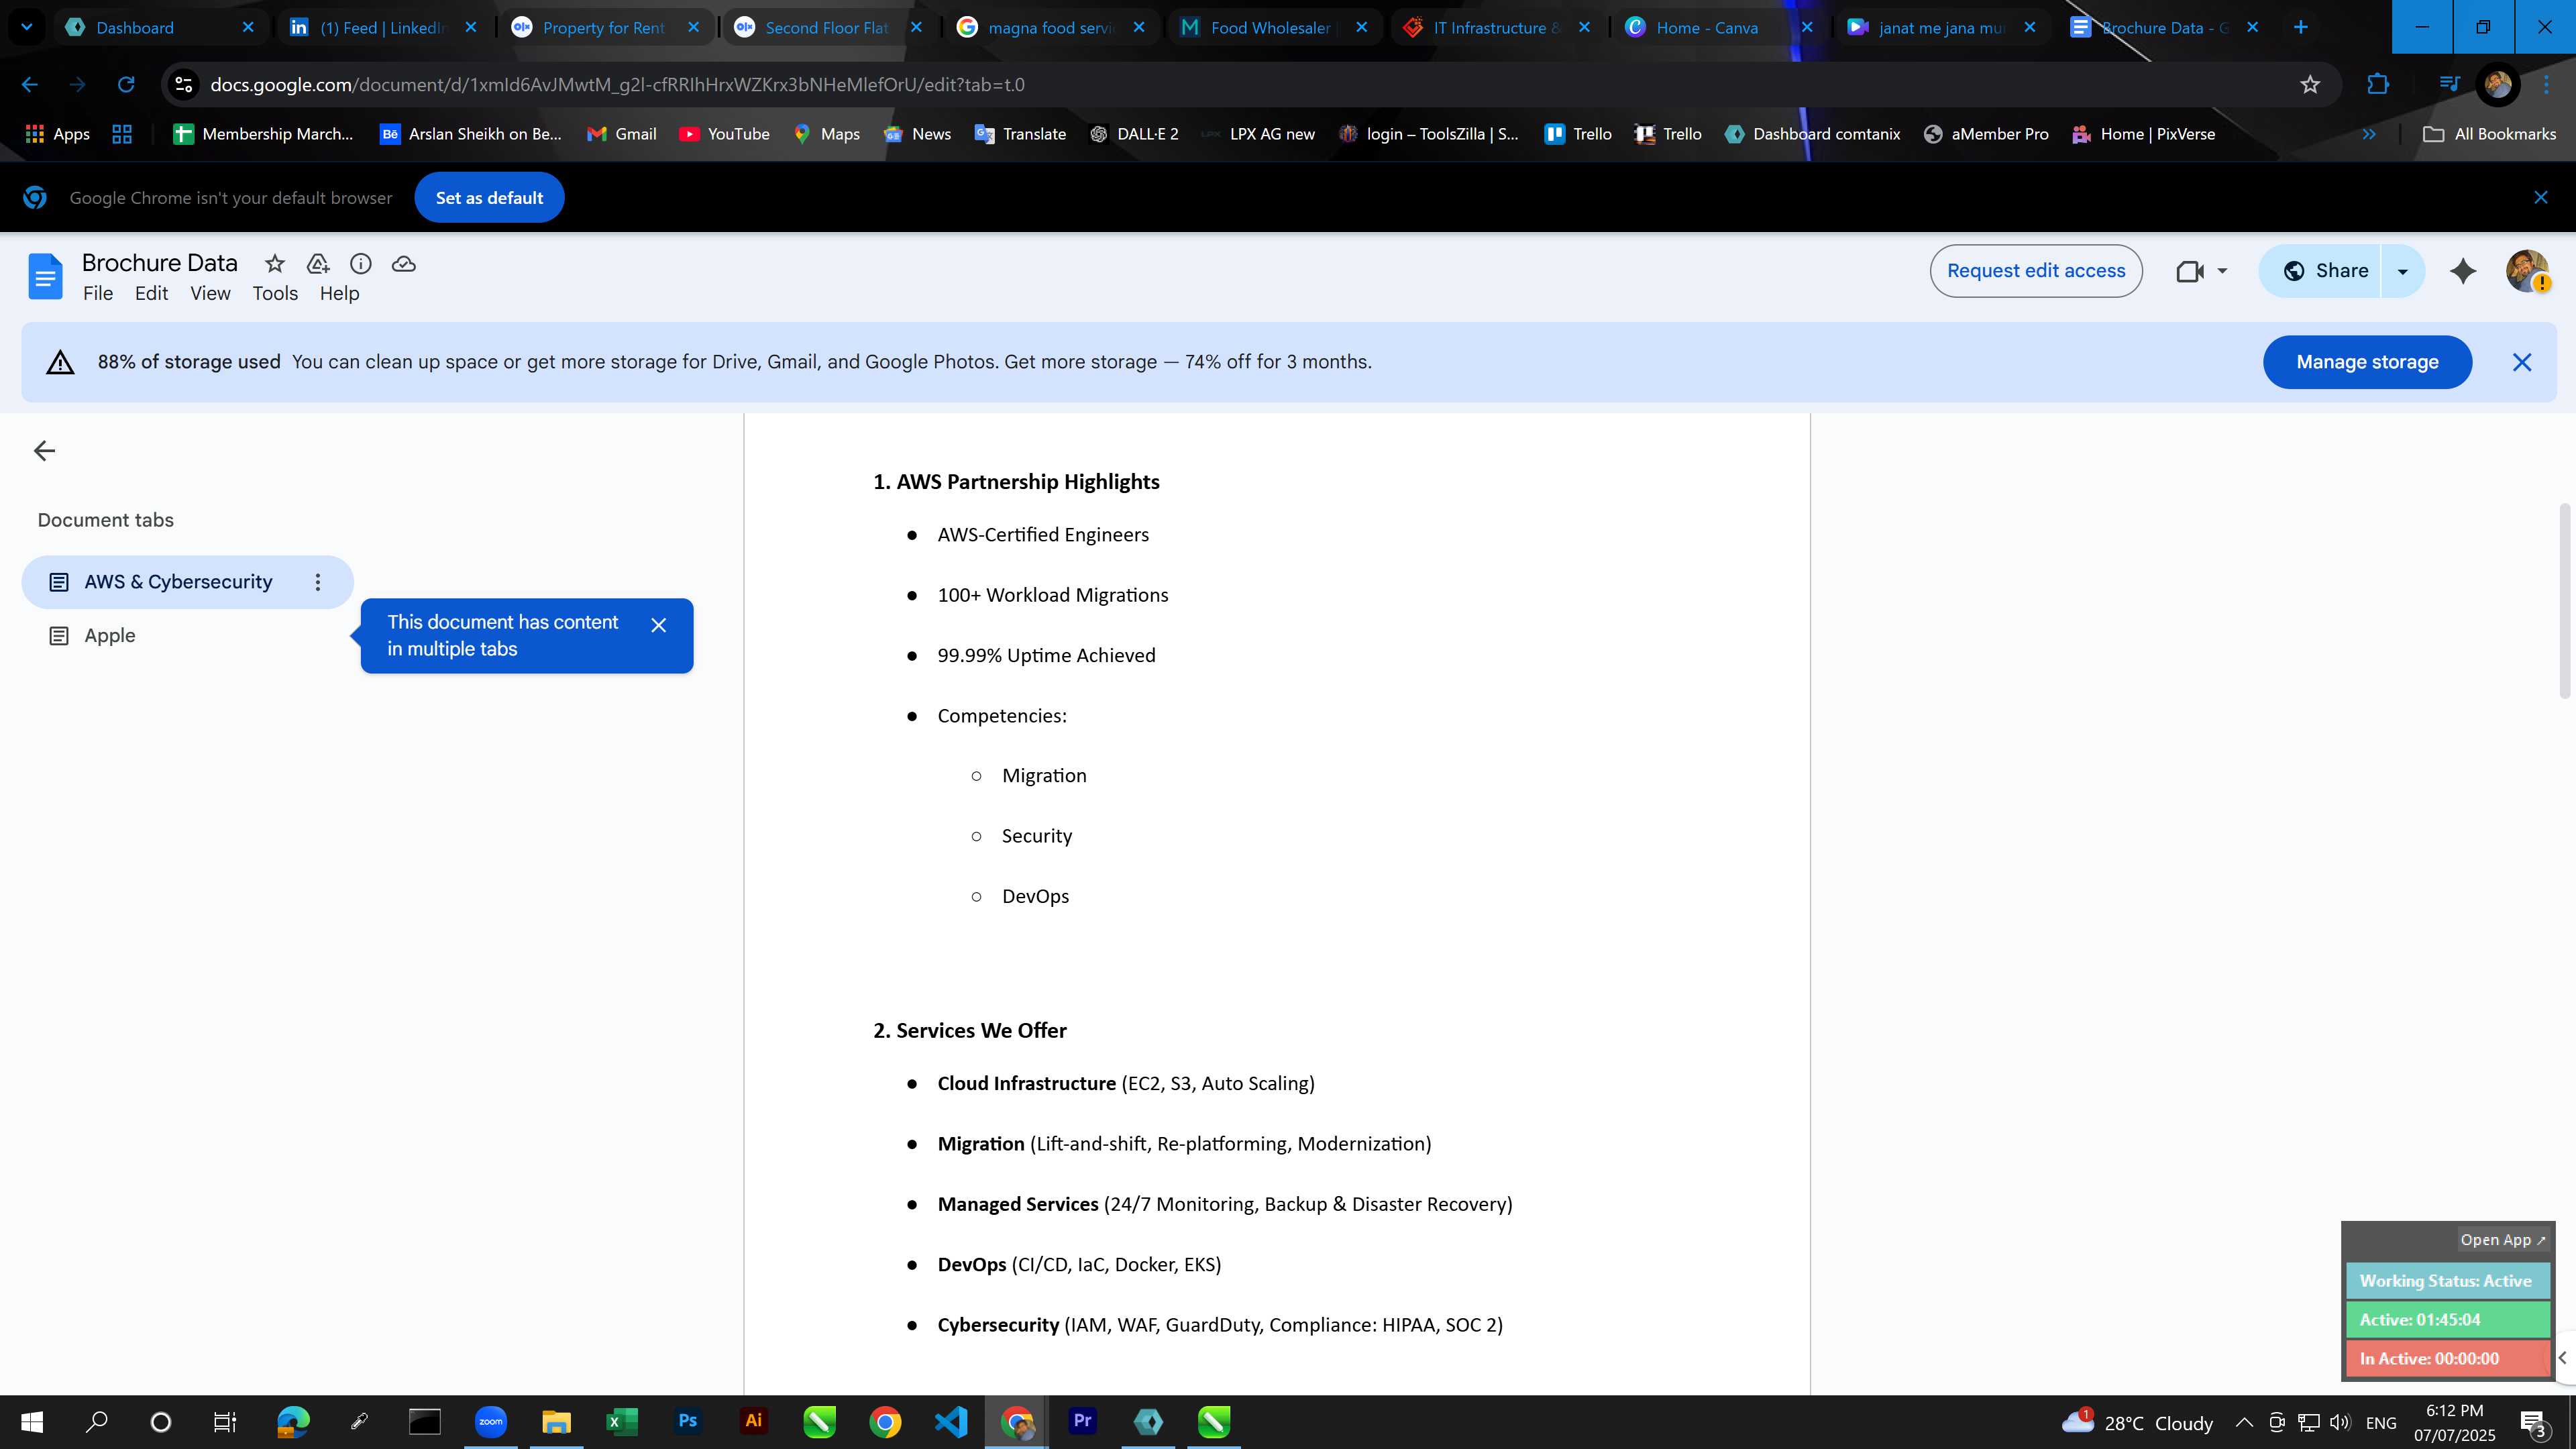Open document info details icon

tap(361, 264)
